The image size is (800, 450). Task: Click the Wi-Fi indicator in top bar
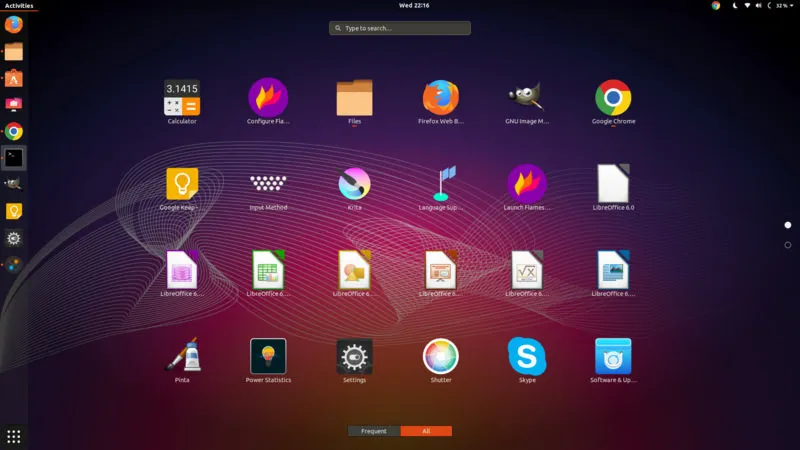pos(747,6)
